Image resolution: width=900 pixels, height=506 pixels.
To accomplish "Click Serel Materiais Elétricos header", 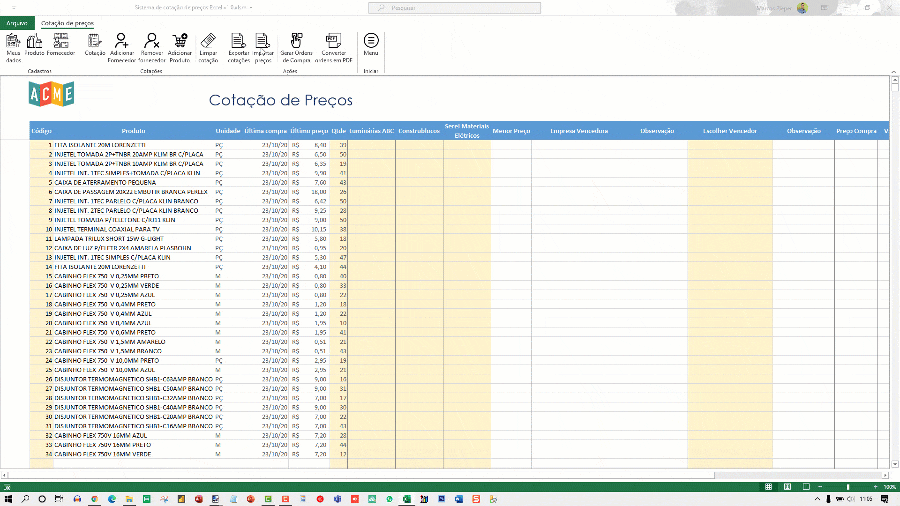I will (x=467, y=131).
